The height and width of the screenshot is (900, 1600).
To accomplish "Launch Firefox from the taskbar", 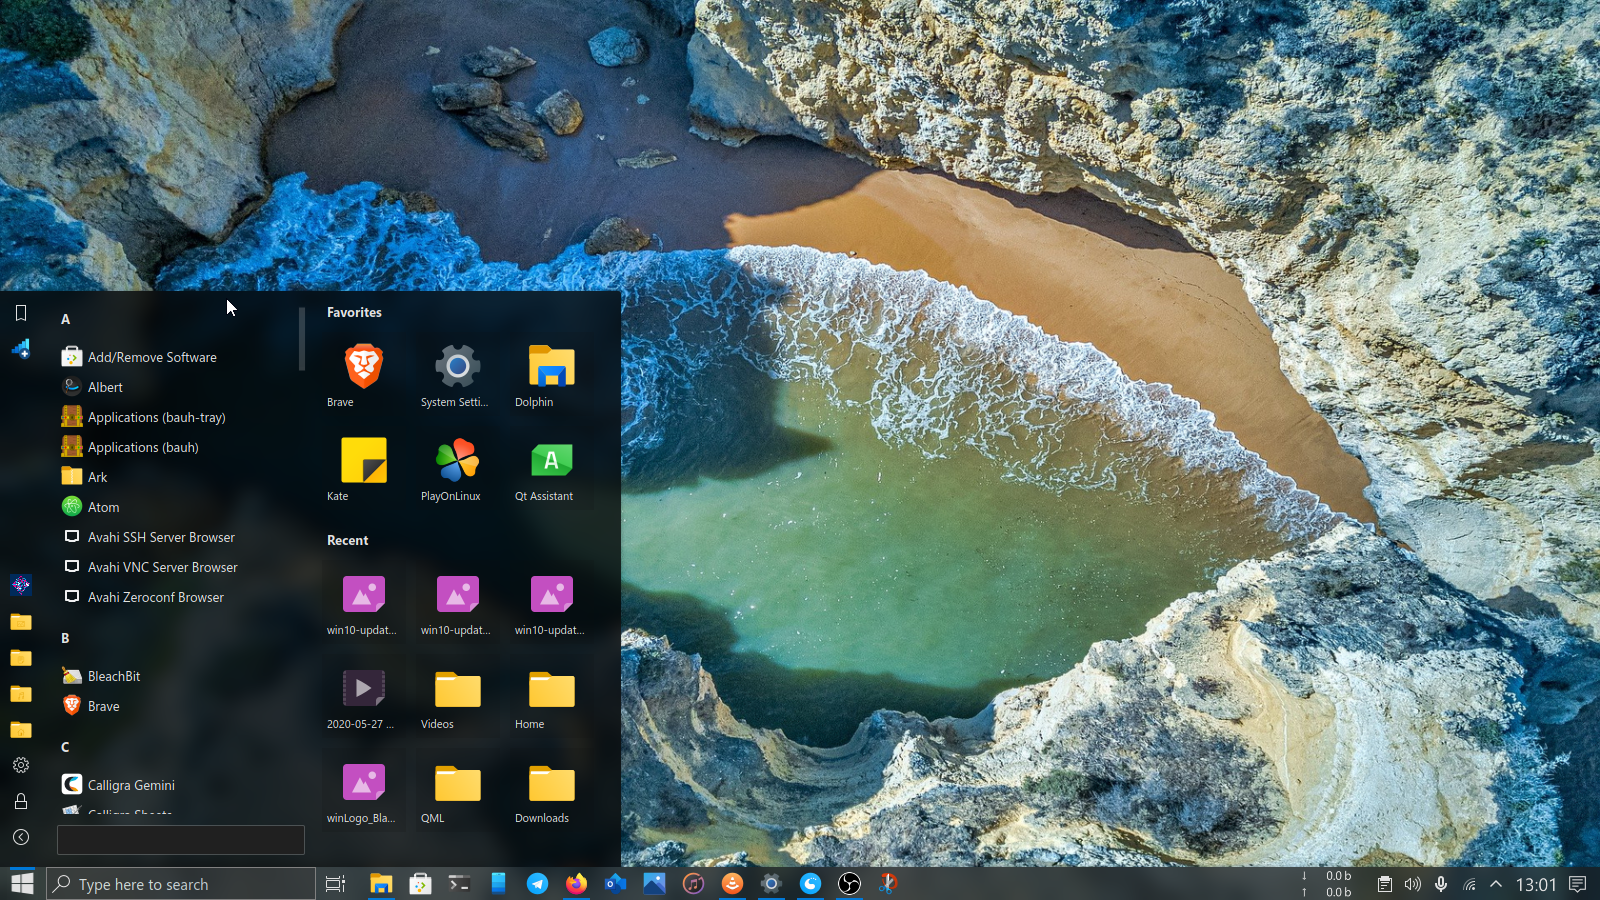I will point(576,884).
